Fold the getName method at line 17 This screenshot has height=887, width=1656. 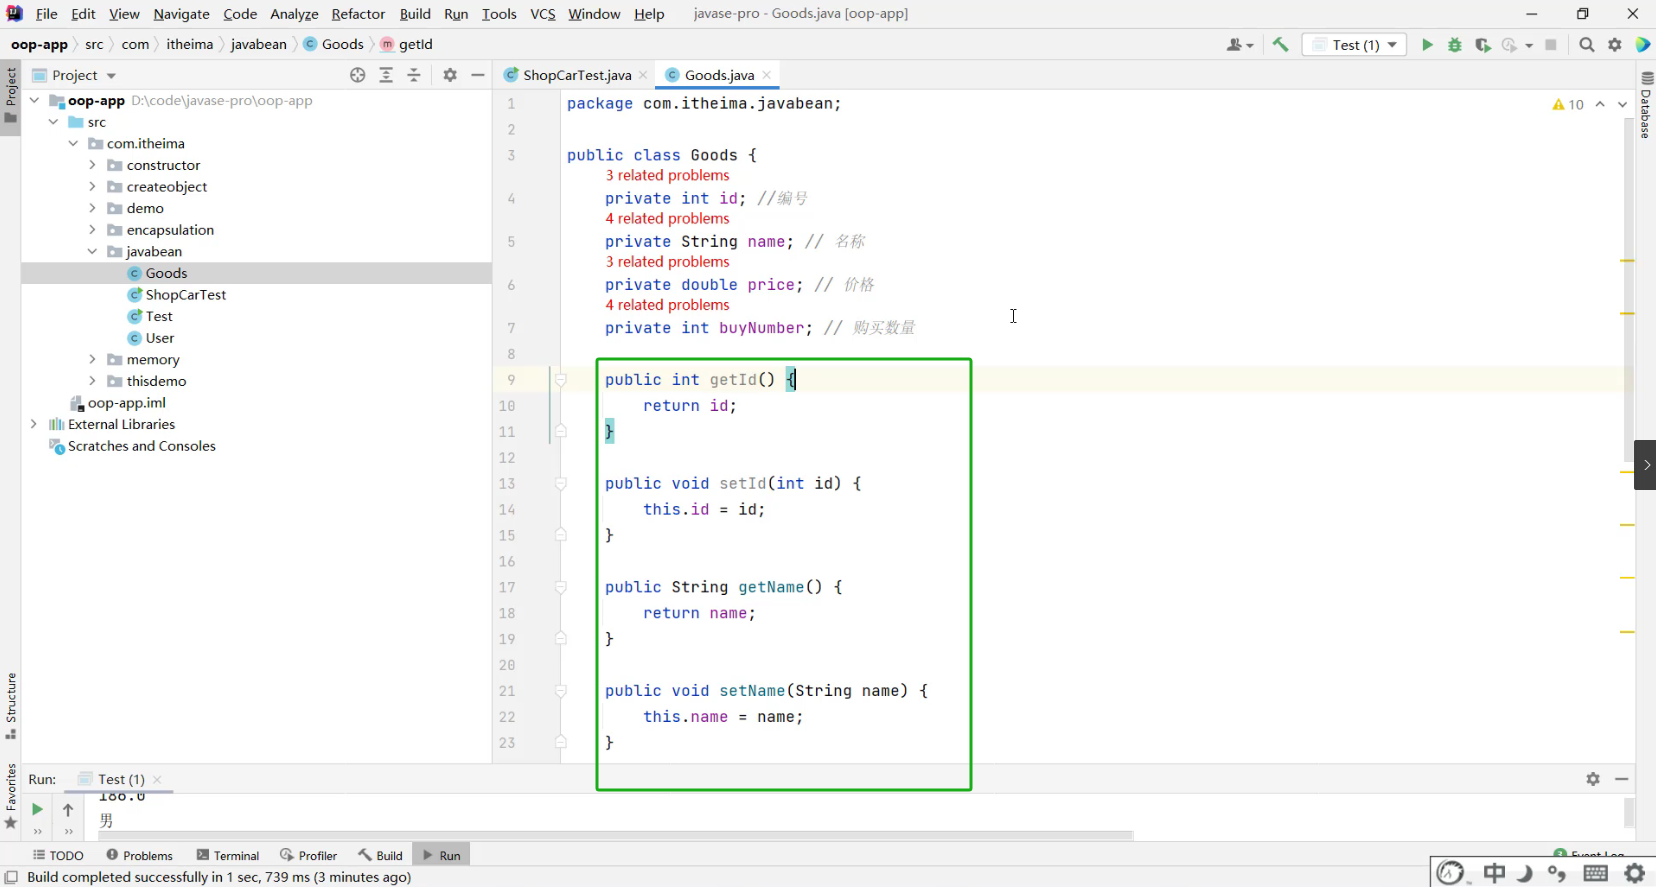[x=561, y=588]
